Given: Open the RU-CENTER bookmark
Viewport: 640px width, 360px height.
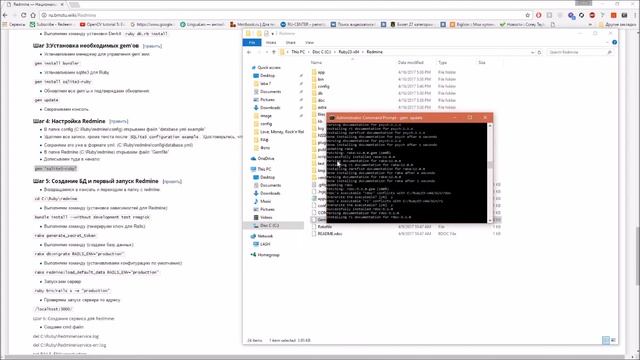Looking at the screenshot, I should click(x=302, y=24).
